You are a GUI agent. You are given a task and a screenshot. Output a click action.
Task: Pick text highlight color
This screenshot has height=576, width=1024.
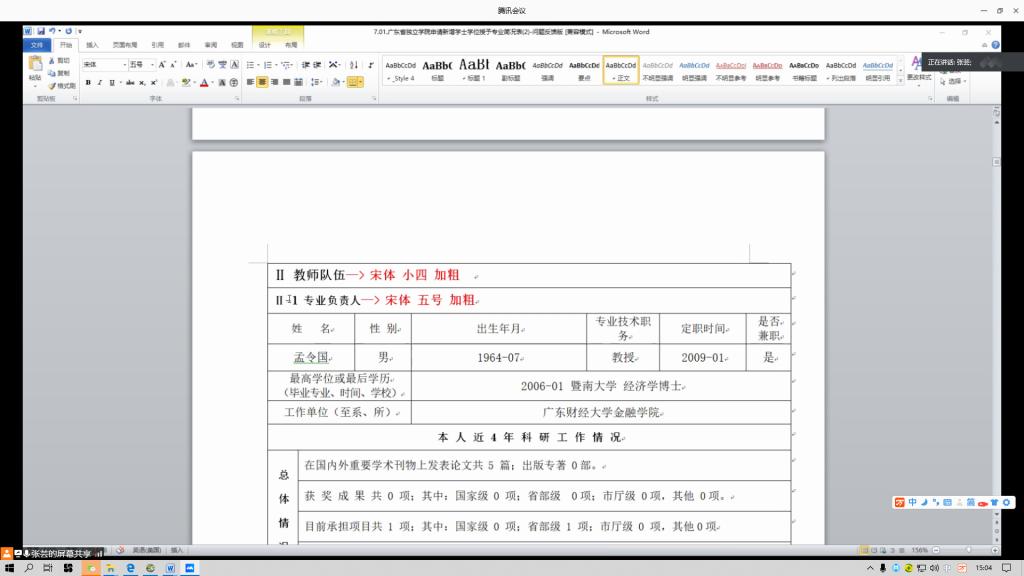point(186,83)
